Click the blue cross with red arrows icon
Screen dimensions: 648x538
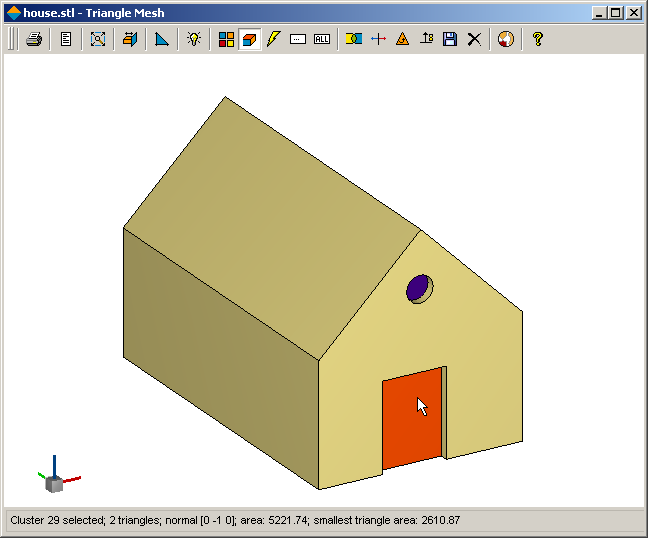[378, 39]
